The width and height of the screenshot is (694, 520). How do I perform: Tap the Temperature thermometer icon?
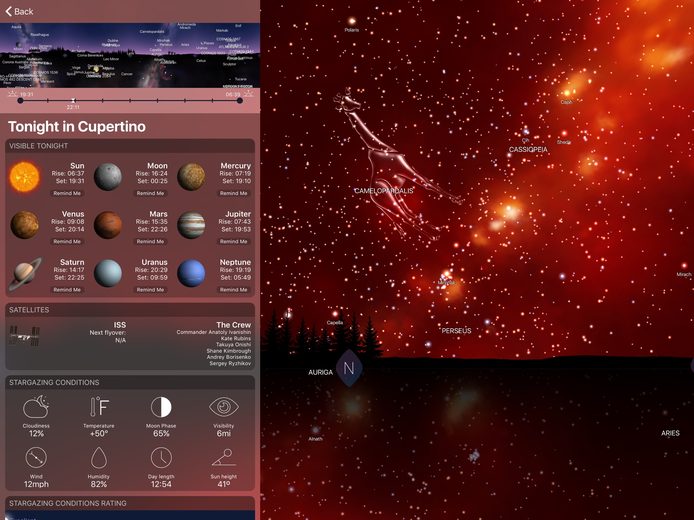coord(99,407)
